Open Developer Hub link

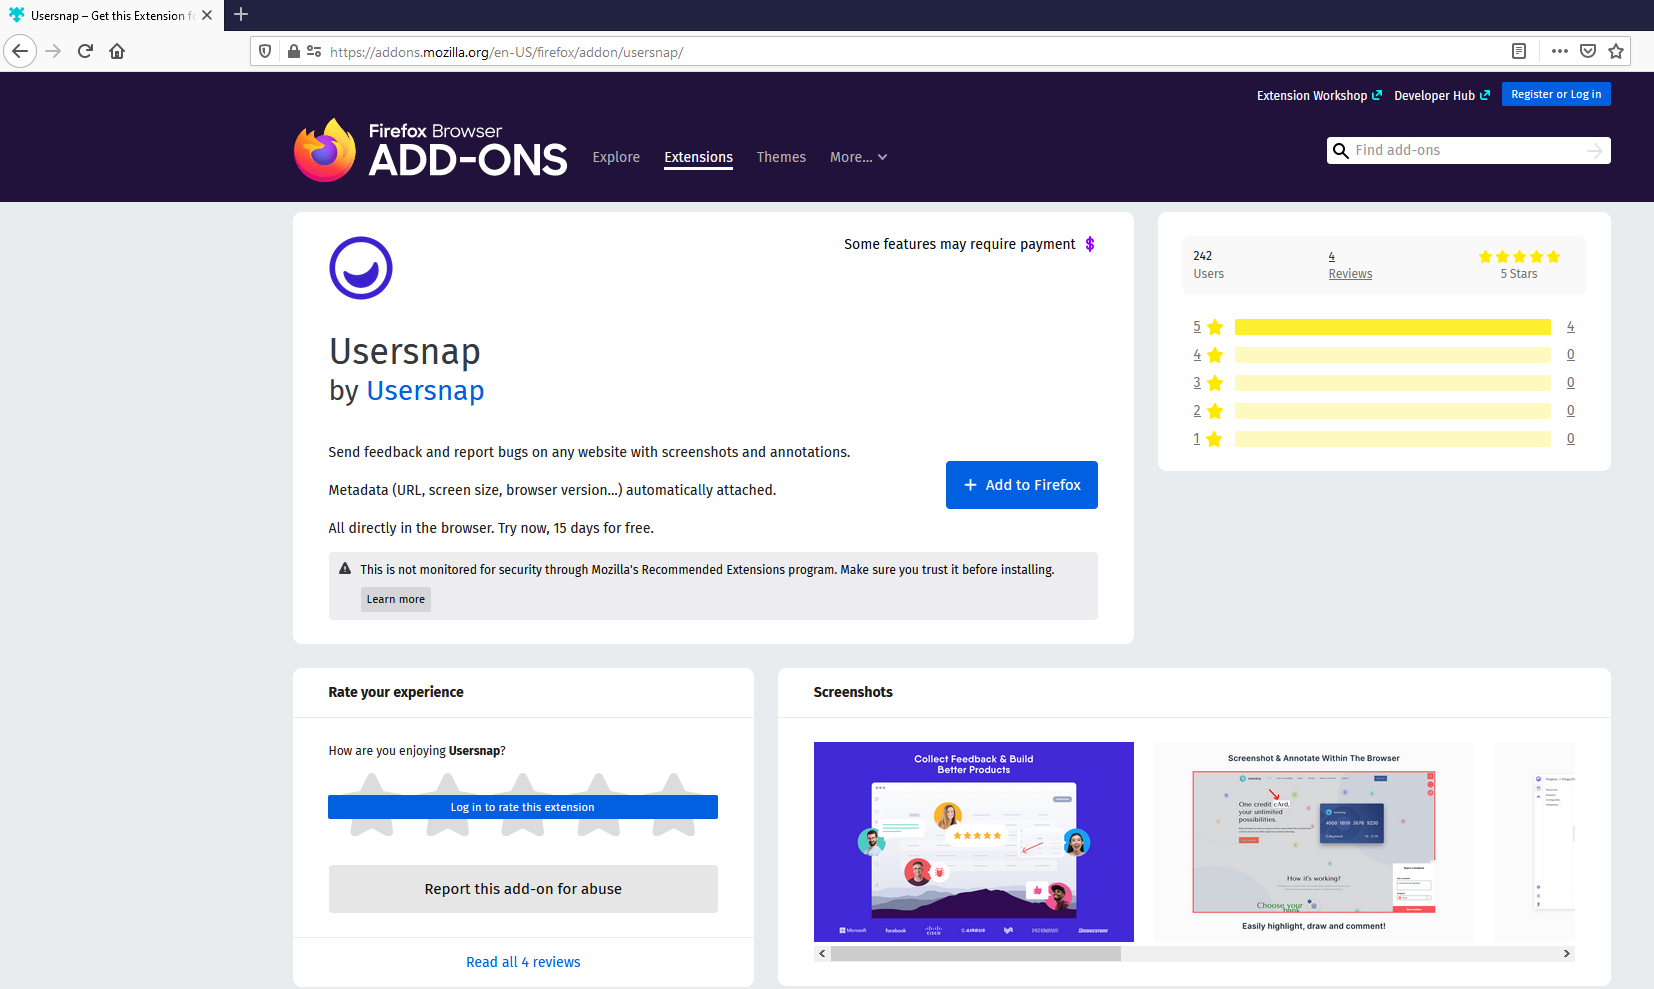(x=1442, y=95)
